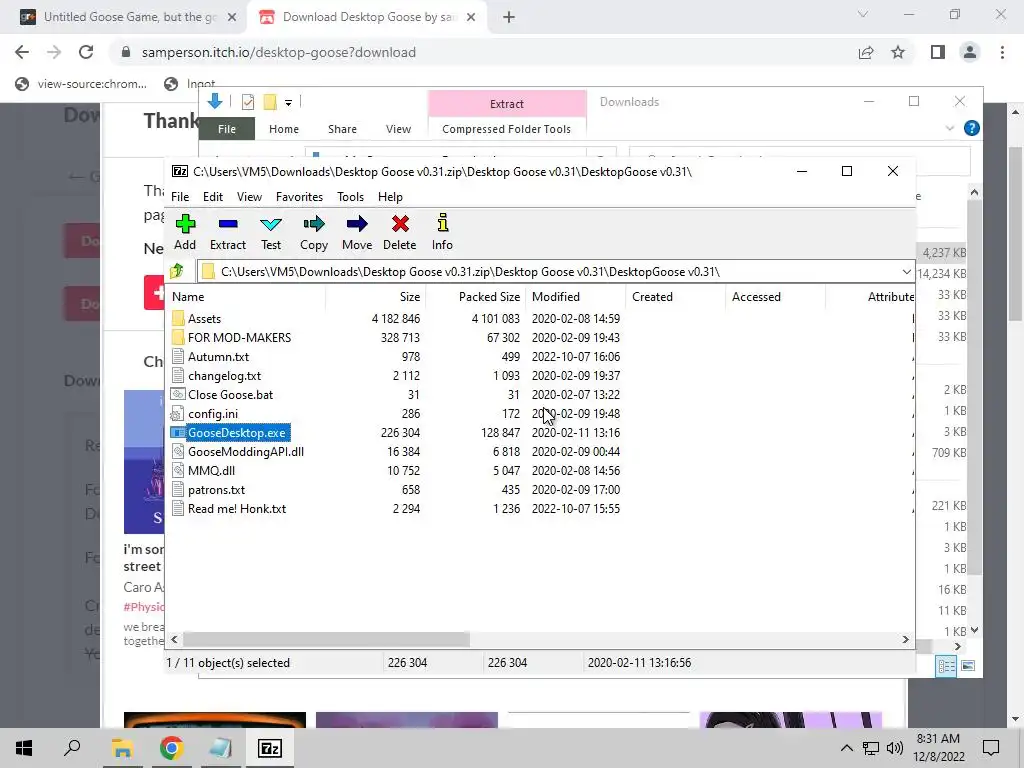
Task: Click the Test toolbar button
Action: pyautogui.click(x=271, y=232)
